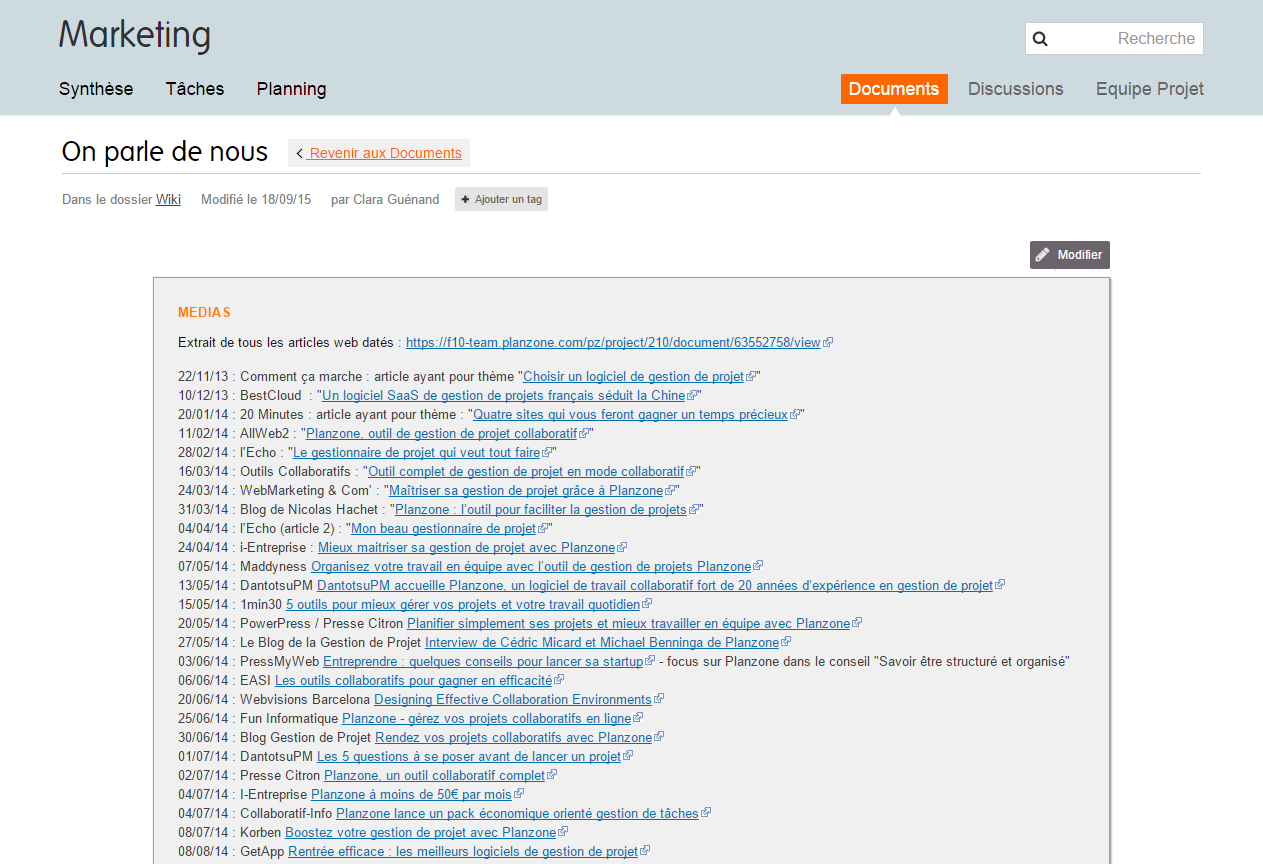The width and height of the screenshot is (1263, 864).
Task: Click external icon after DantotsuPM accueille Planzone link
Action: 1000,586
